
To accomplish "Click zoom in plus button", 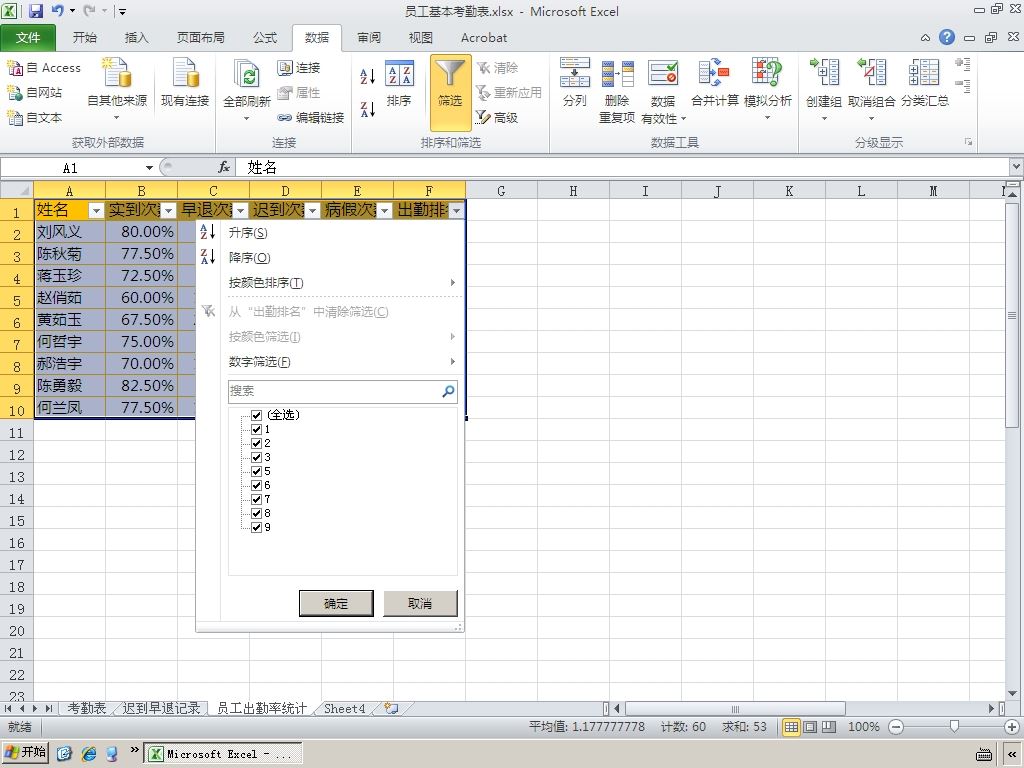I will 1012,727.
